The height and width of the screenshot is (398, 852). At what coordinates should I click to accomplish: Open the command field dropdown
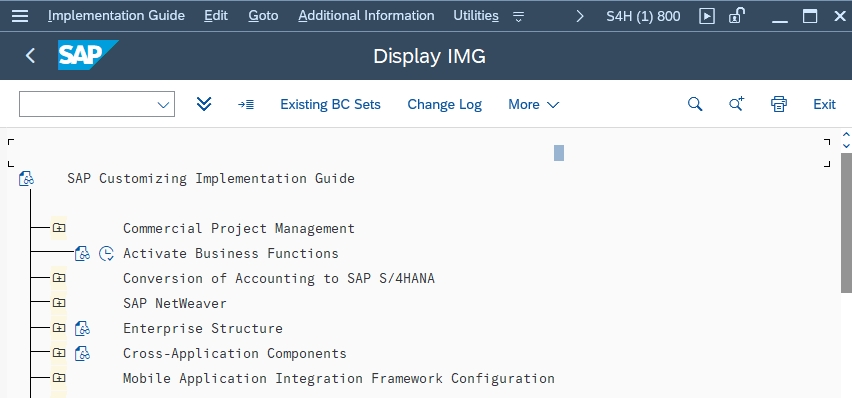(163, 104)
